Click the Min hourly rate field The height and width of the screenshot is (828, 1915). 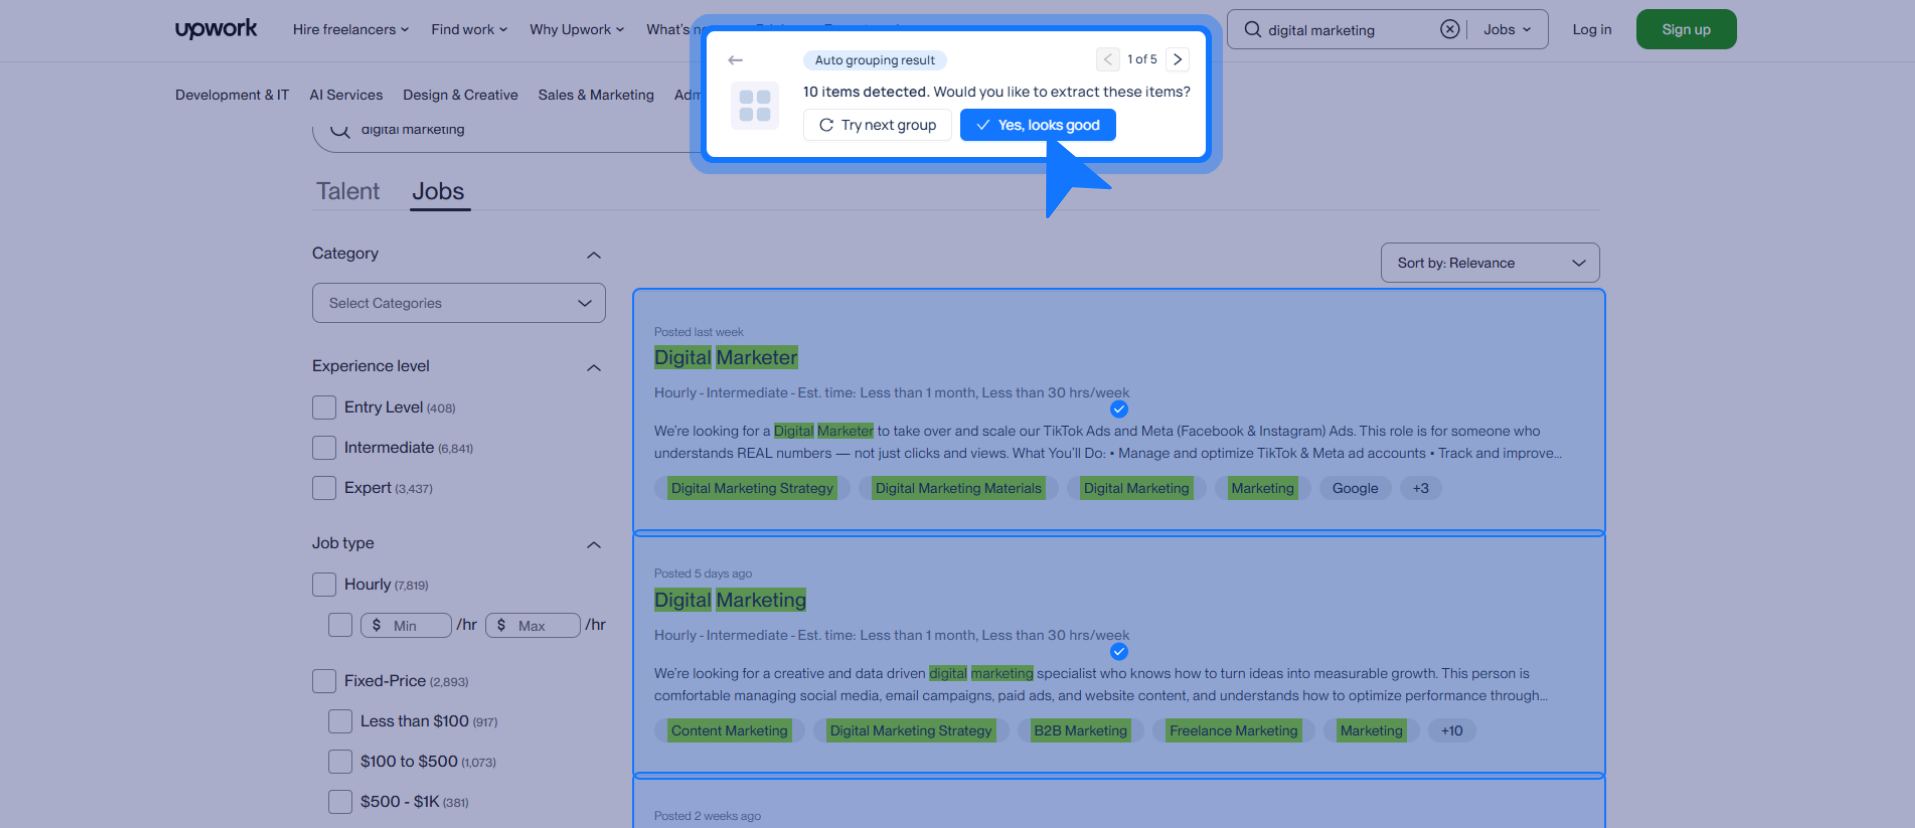click(408, 626)
